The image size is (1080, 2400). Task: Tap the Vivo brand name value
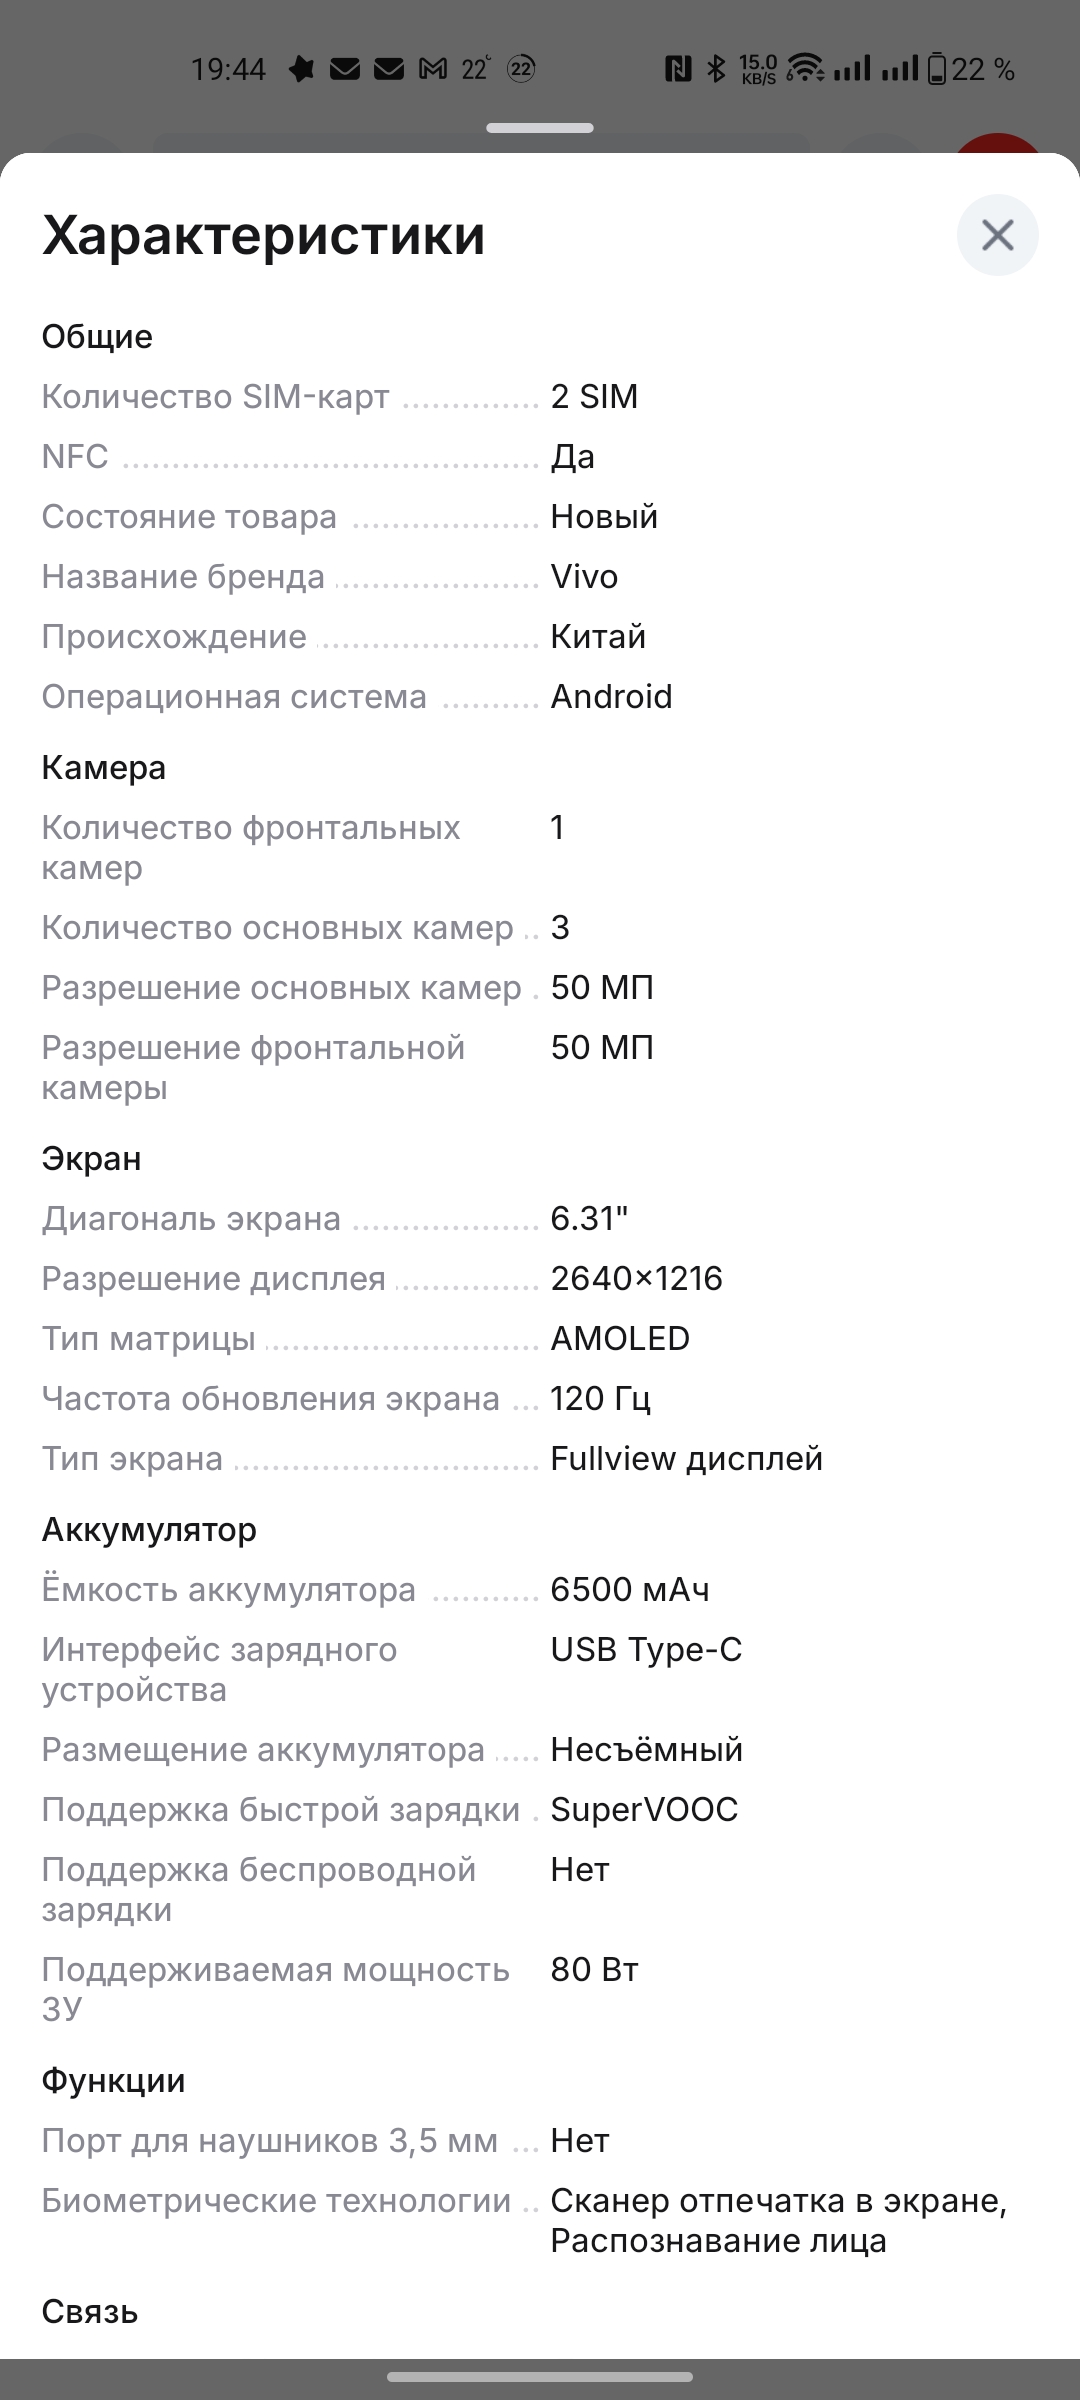pyautogui.click(x=584, y=577)
